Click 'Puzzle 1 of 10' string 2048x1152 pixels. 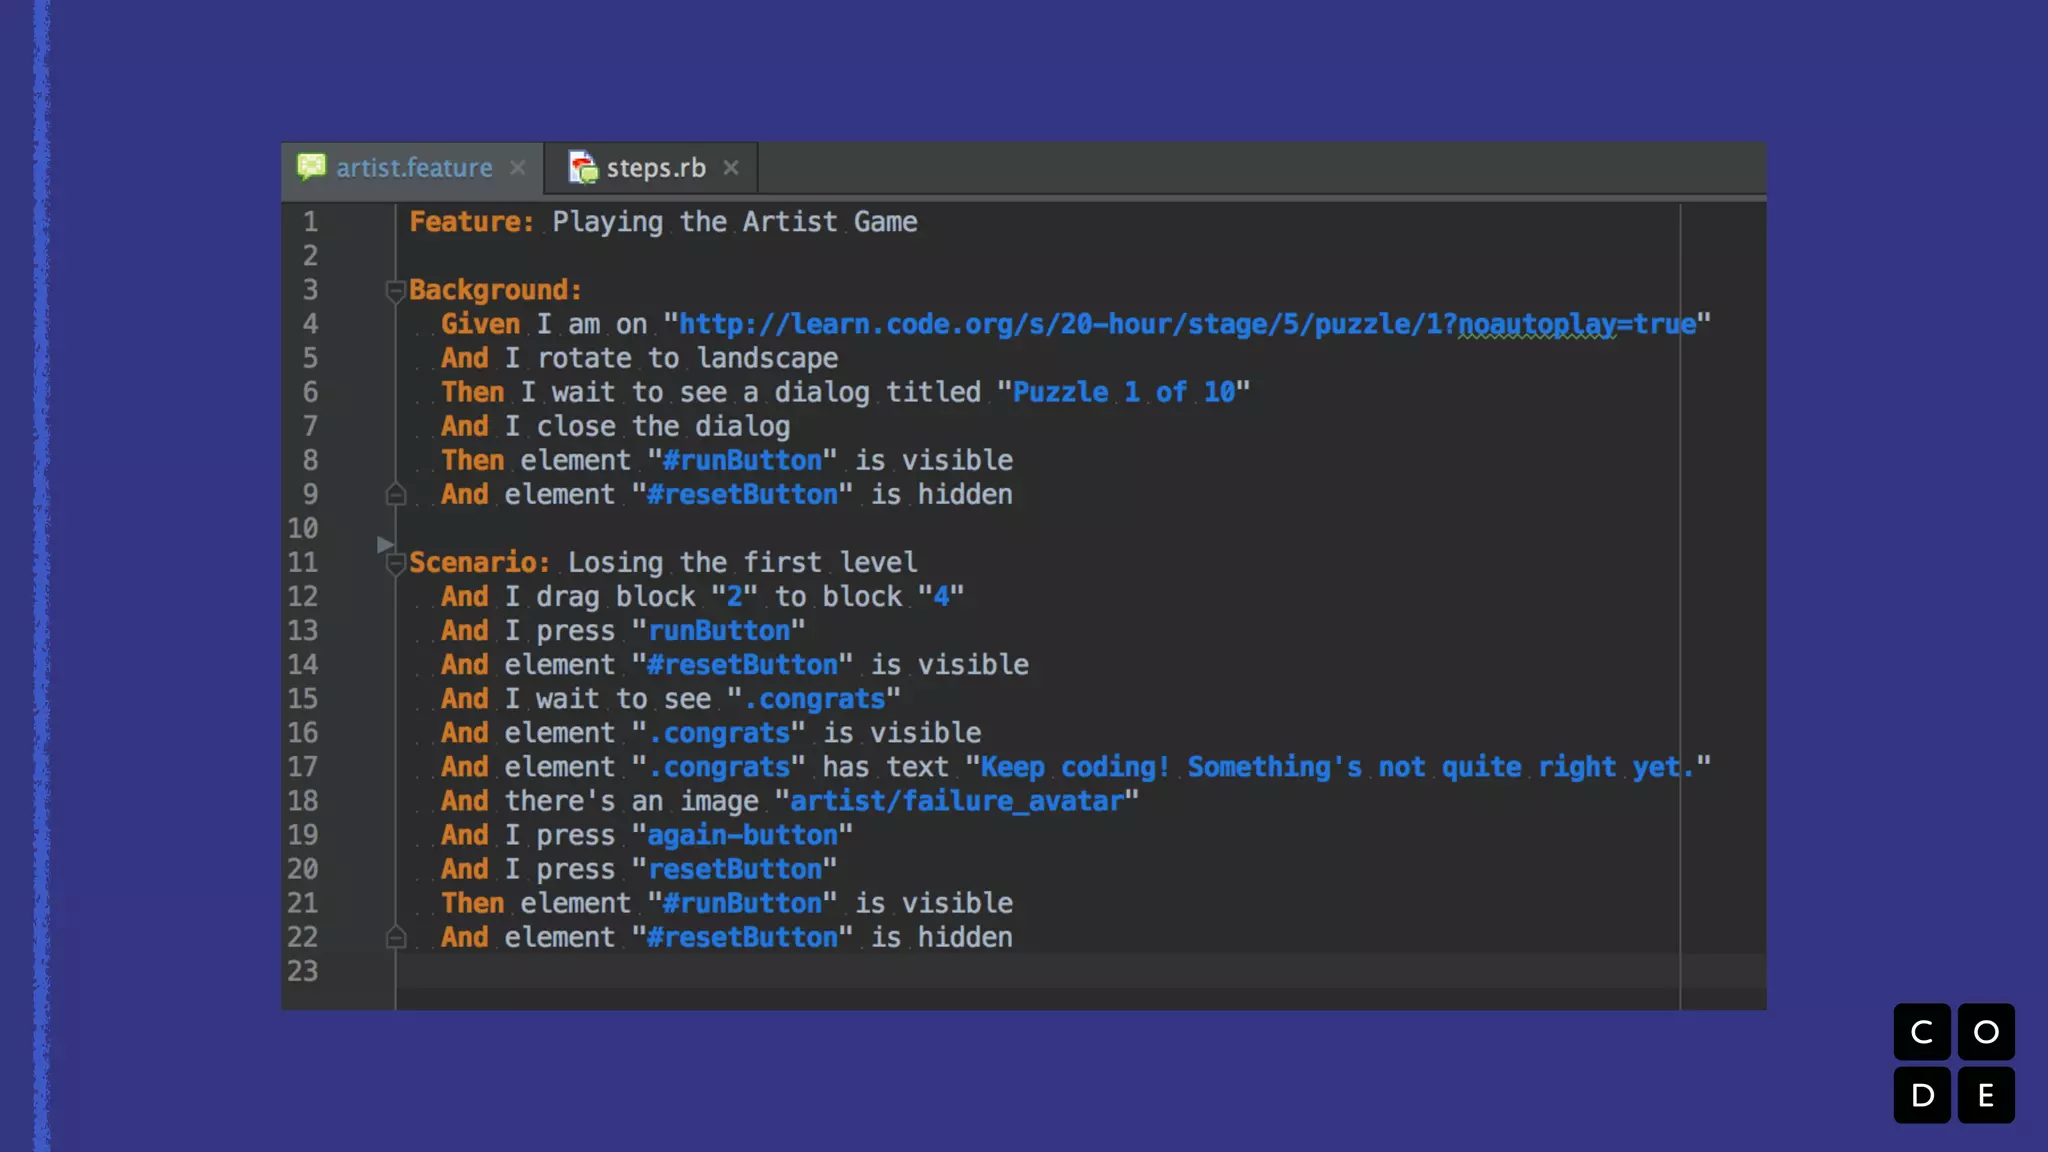click(1124, 392)
